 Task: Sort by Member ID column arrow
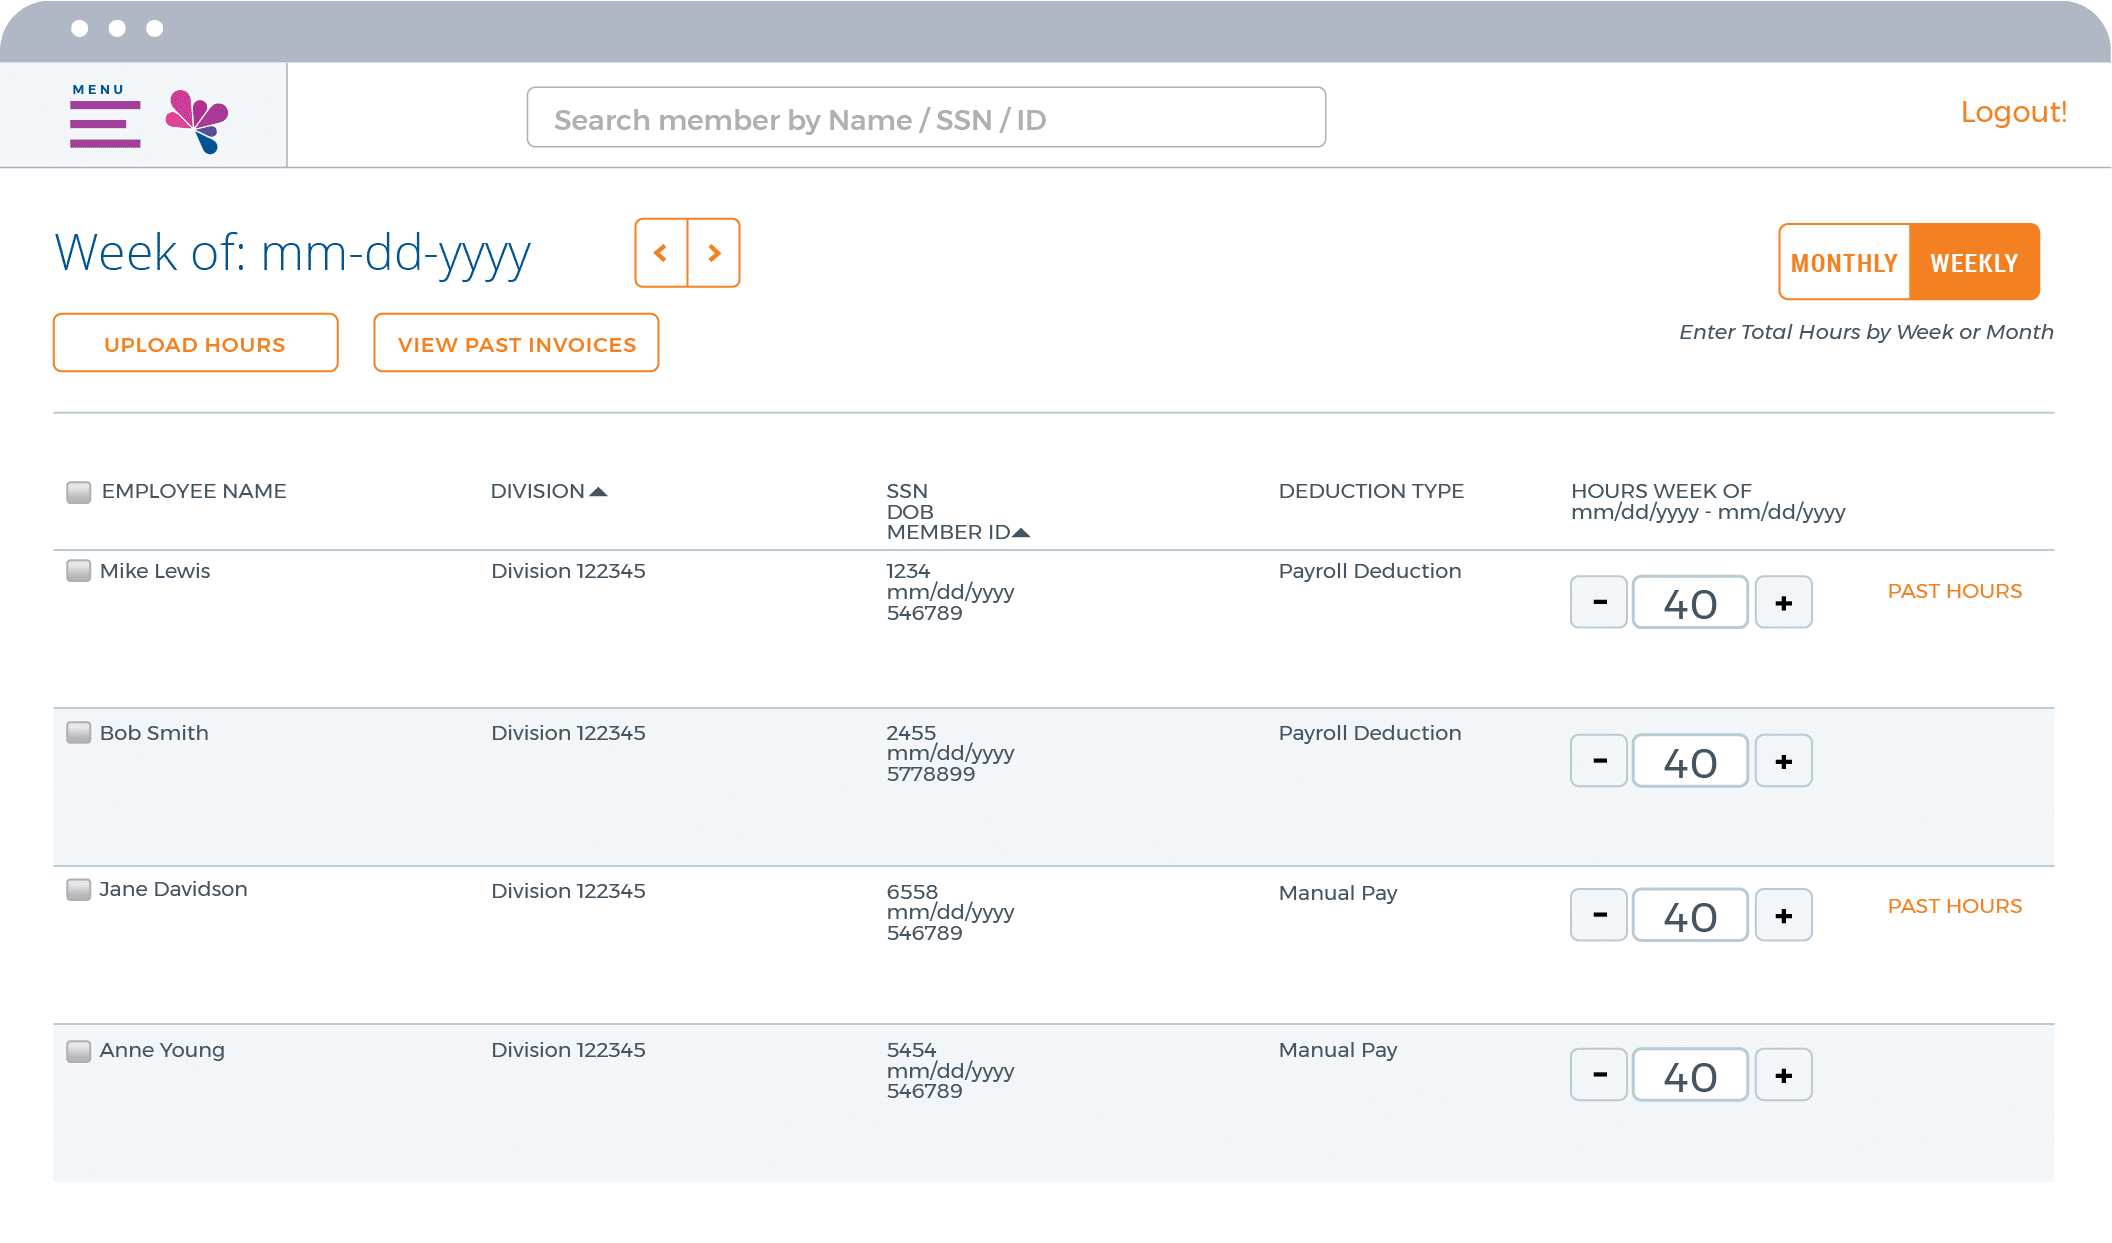[1021, 533]
